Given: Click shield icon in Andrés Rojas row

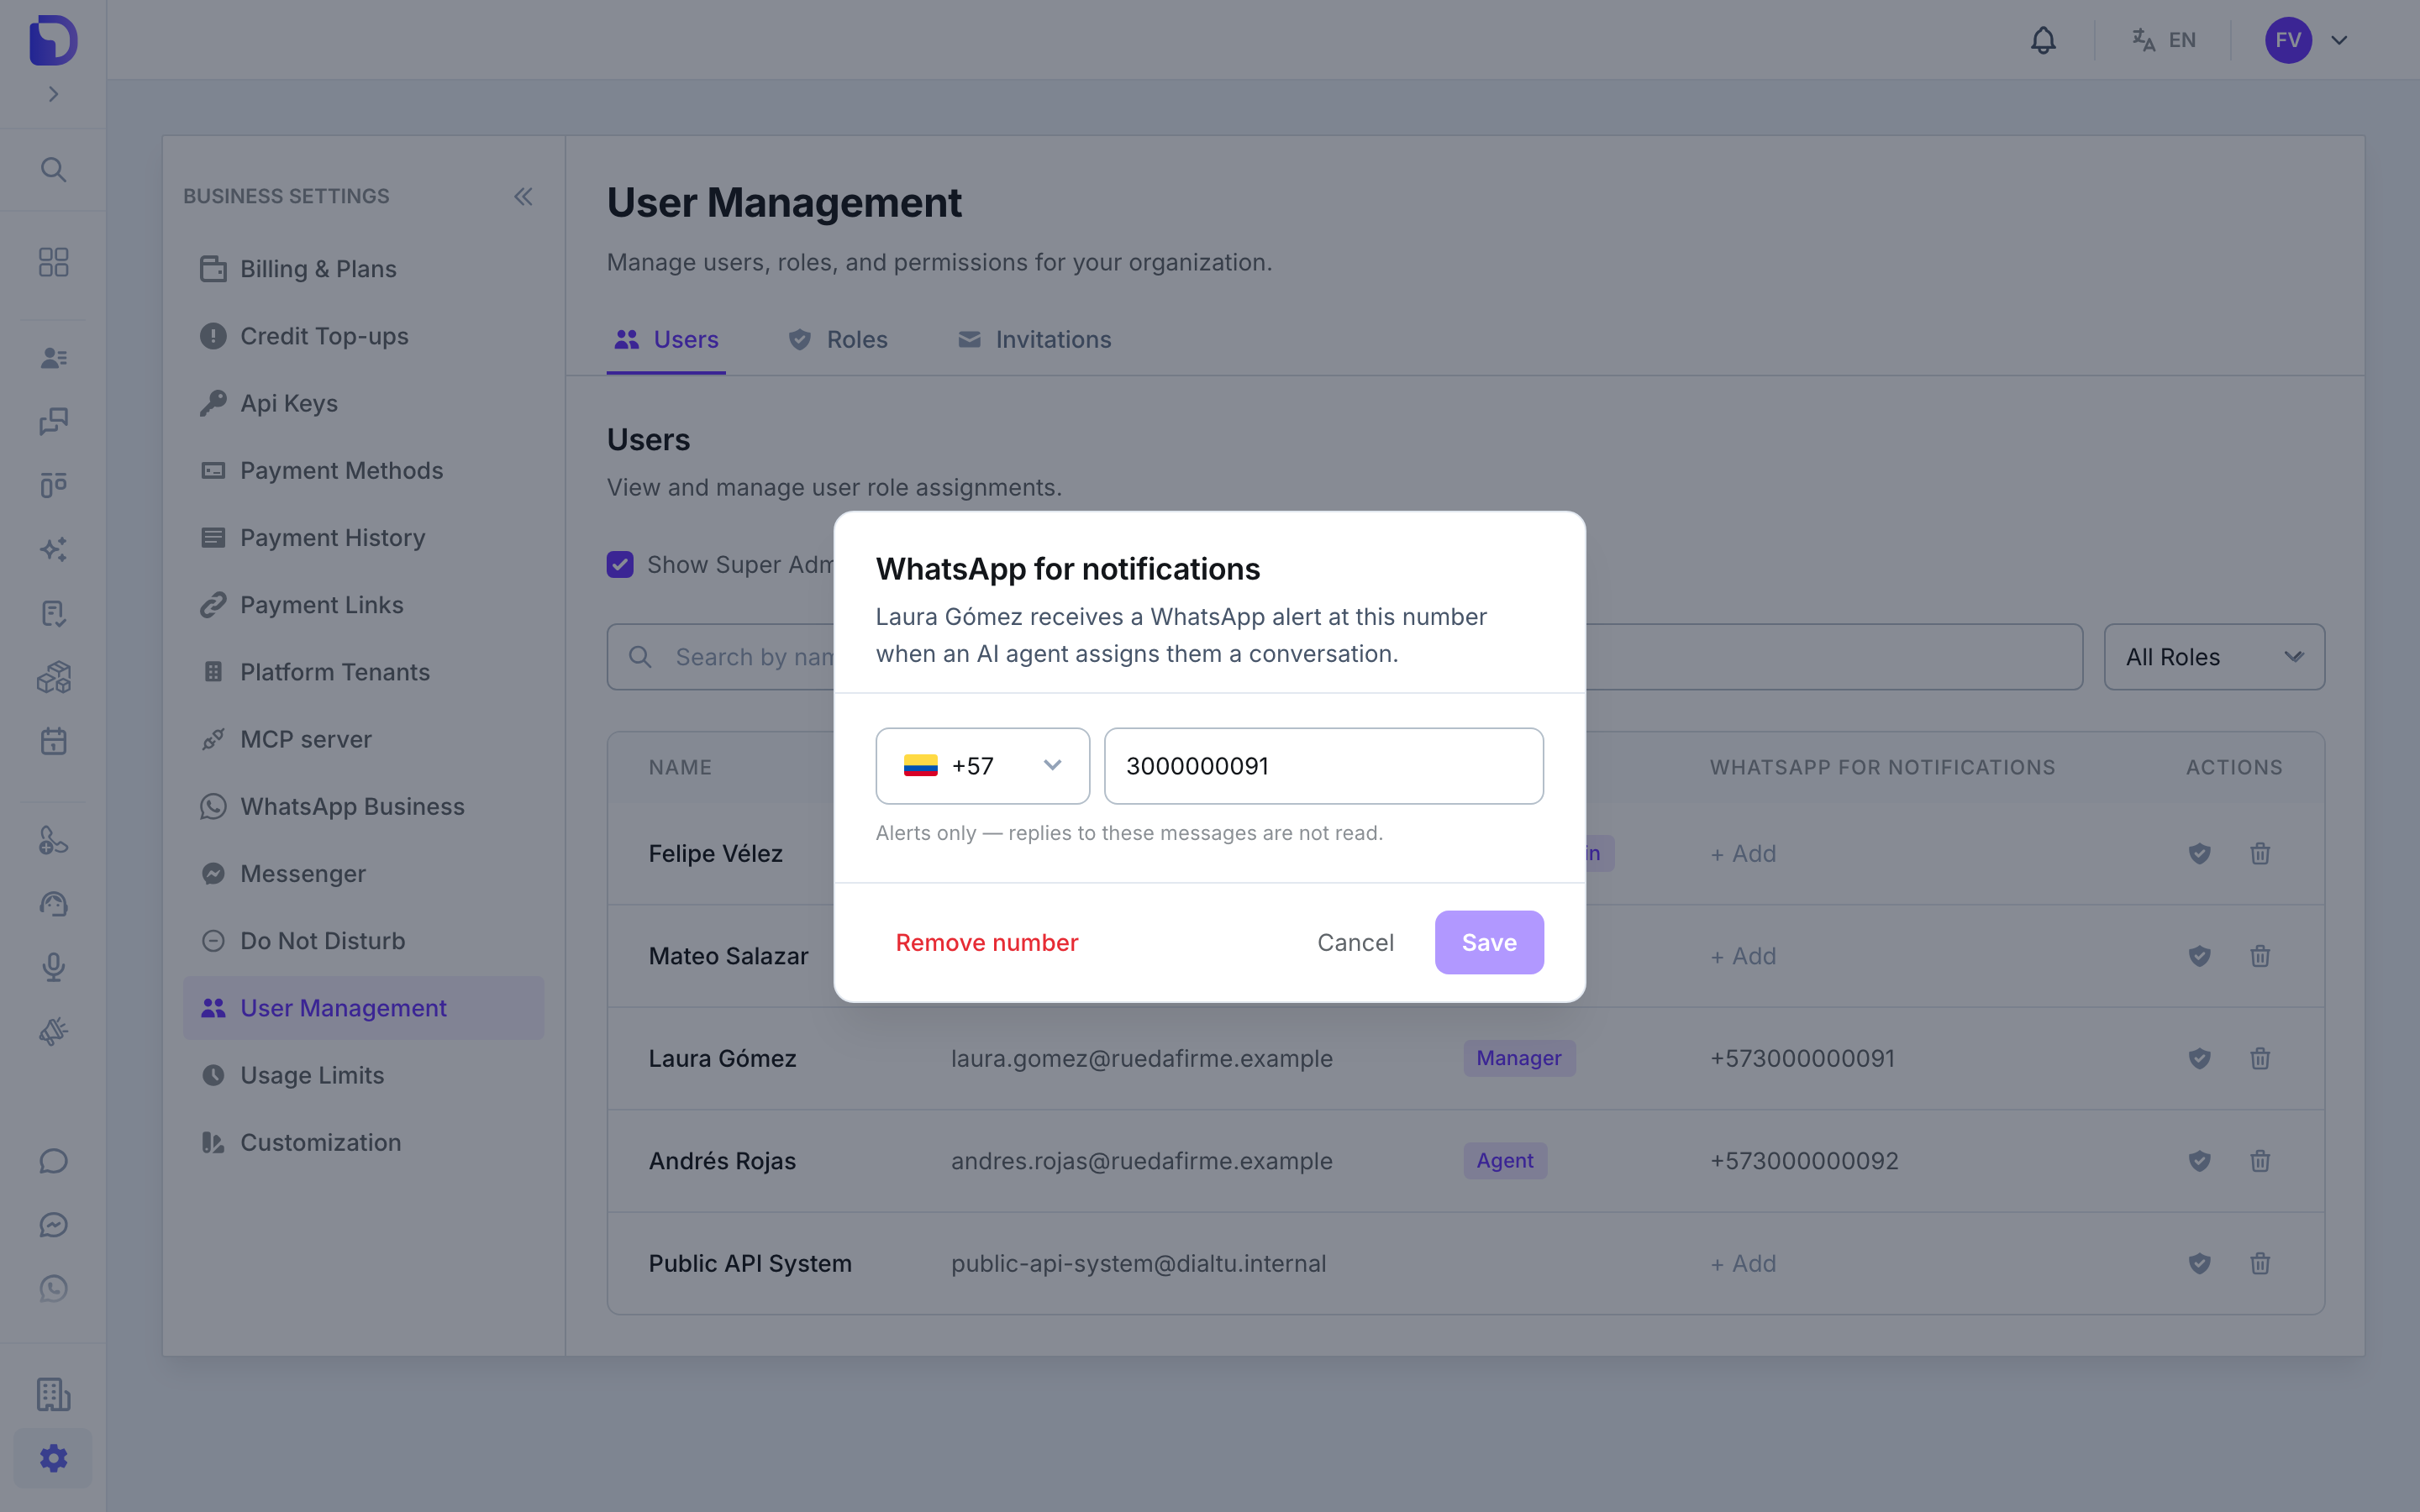Looking at the screenshot, I should [2199, 1161].
